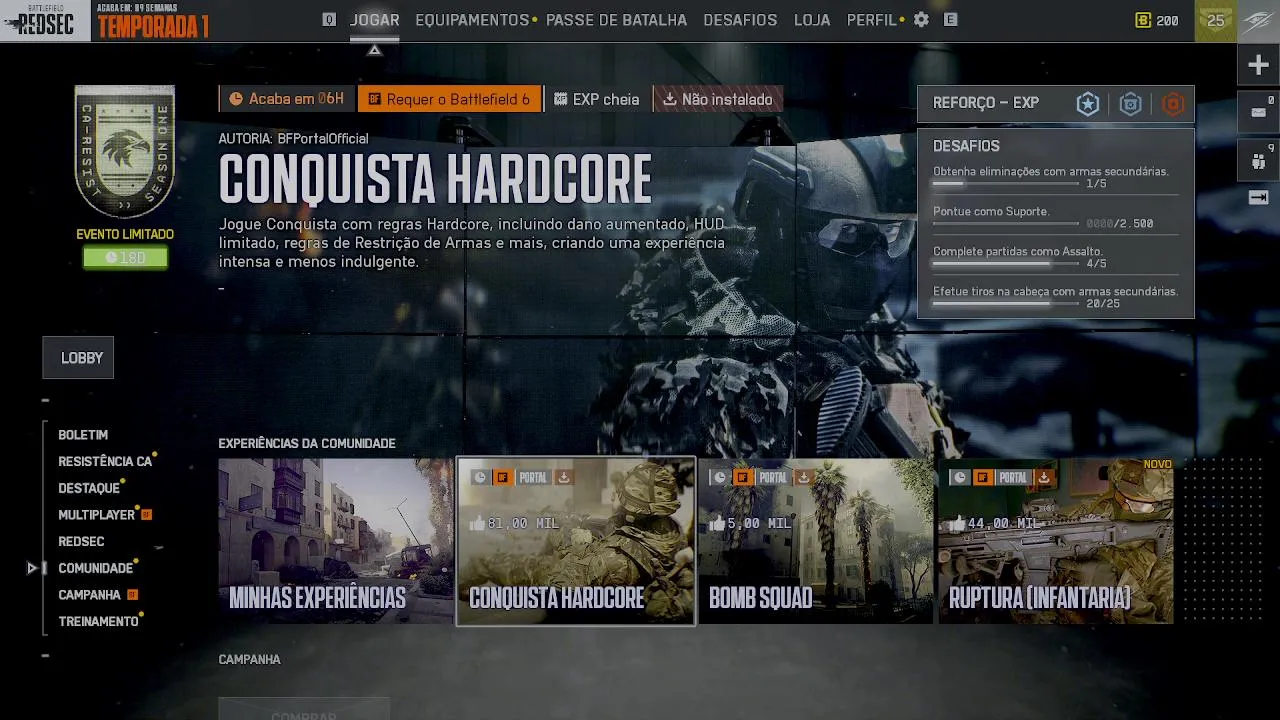Click the 'REFORÇO – EXP' header
Image resolution: width=1280 pixels, height=720 pixels.
[986, 103]
